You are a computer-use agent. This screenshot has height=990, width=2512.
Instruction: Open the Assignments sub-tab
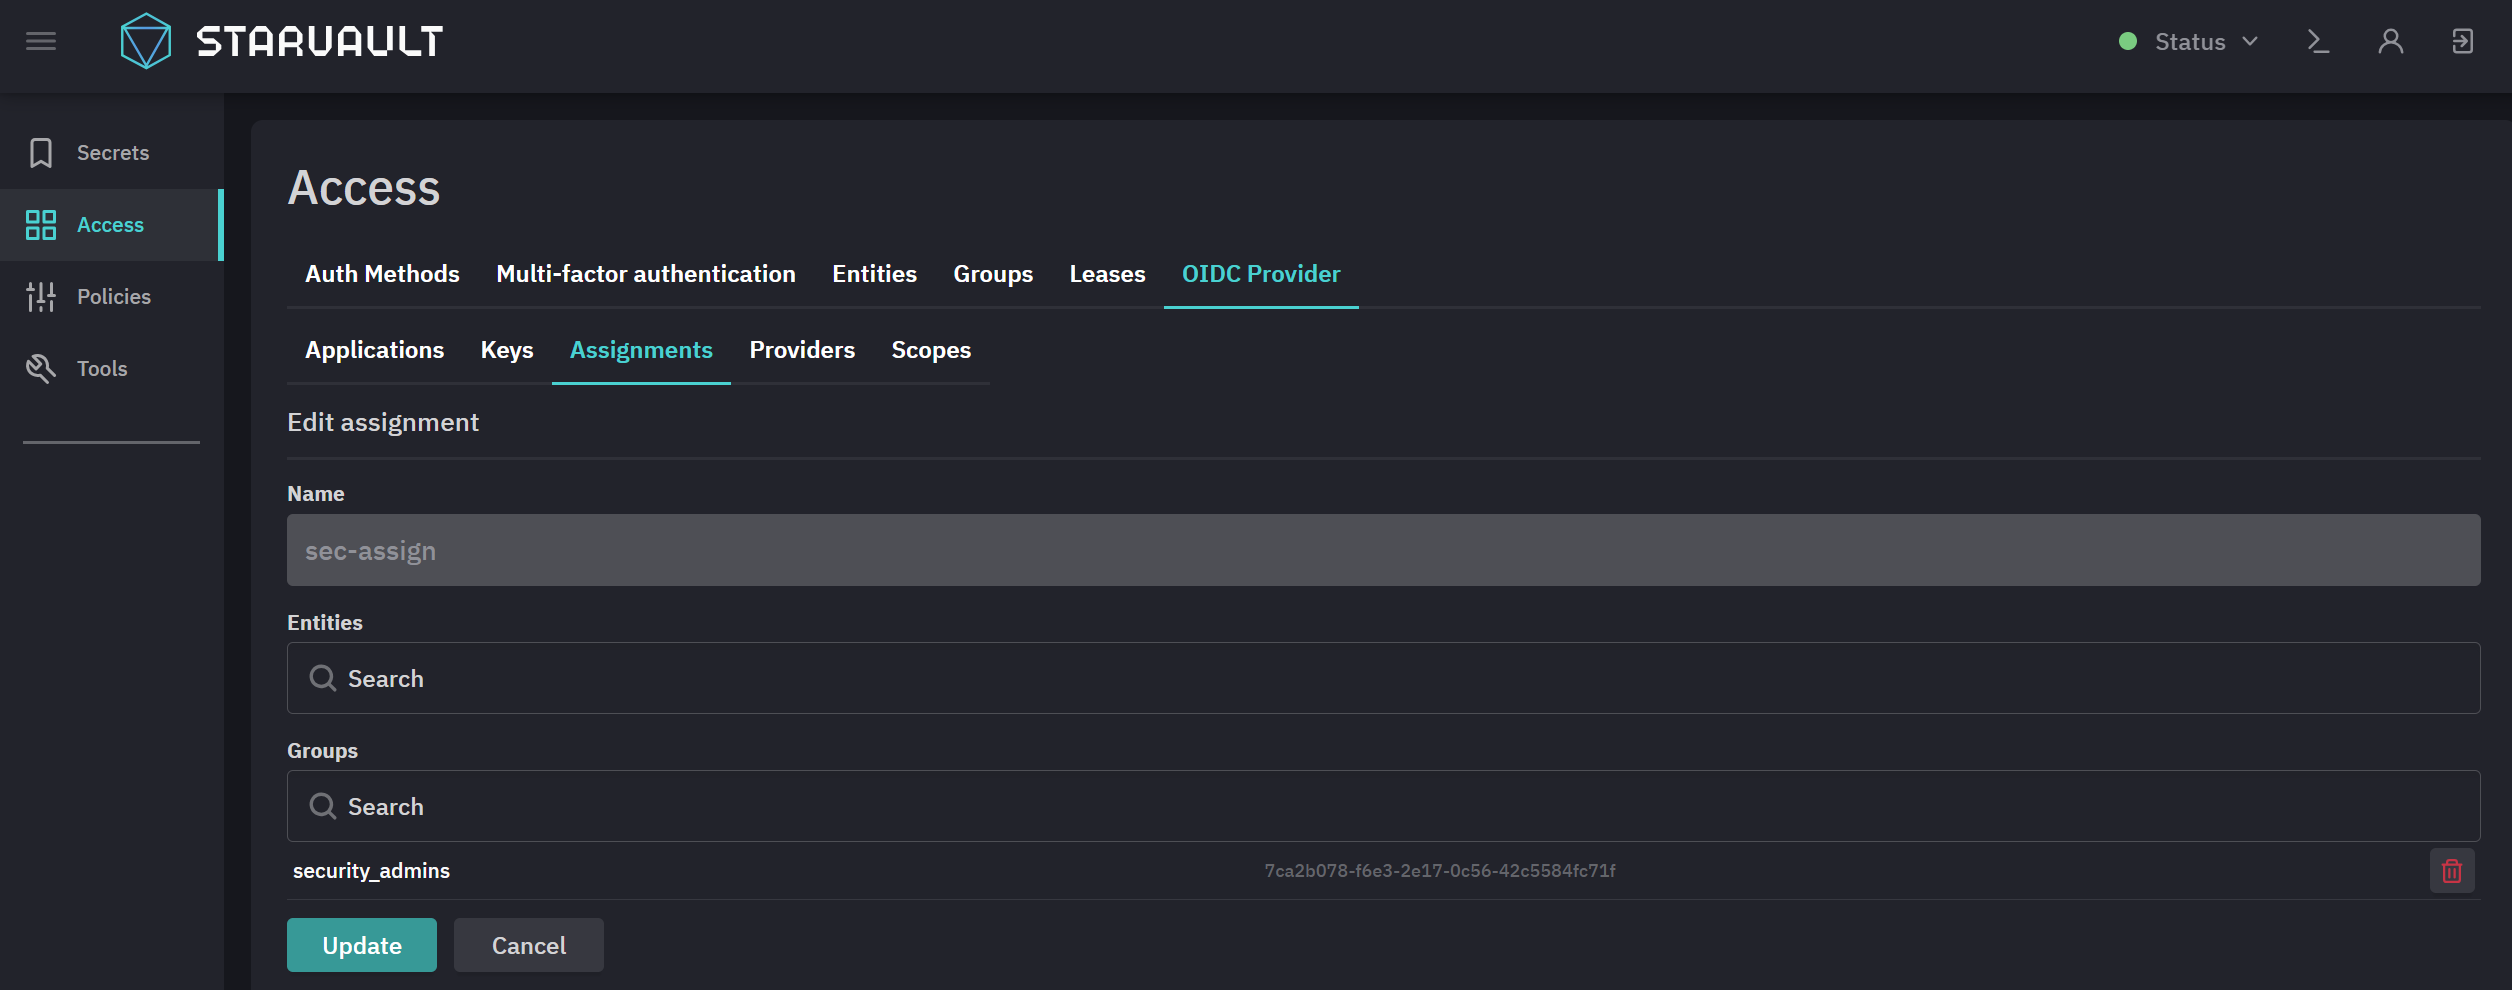tap(641, 350)
